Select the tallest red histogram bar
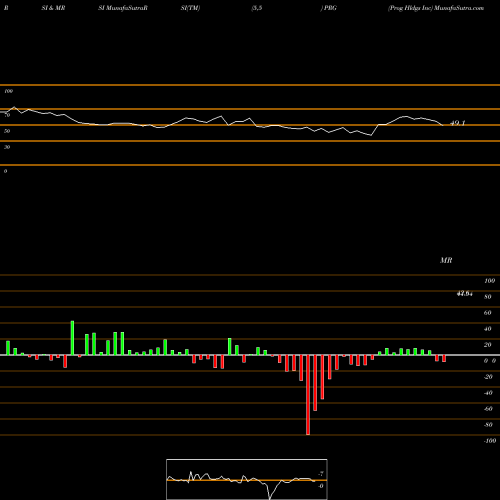This screenshot has height=500, width=500. point(308,395)
